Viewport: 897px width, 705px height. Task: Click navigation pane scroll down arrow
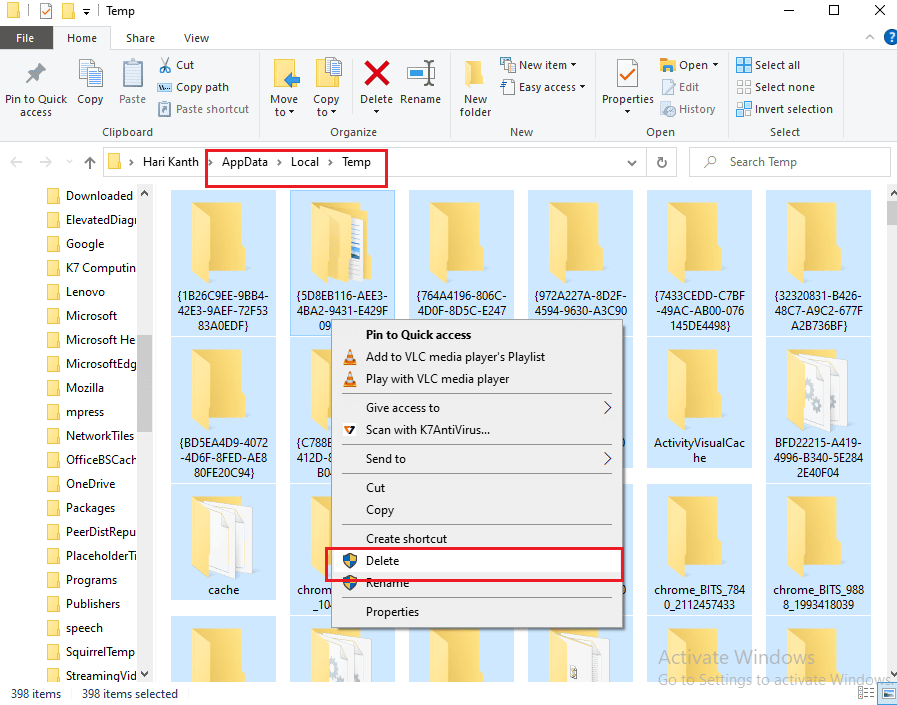point(145,675)
